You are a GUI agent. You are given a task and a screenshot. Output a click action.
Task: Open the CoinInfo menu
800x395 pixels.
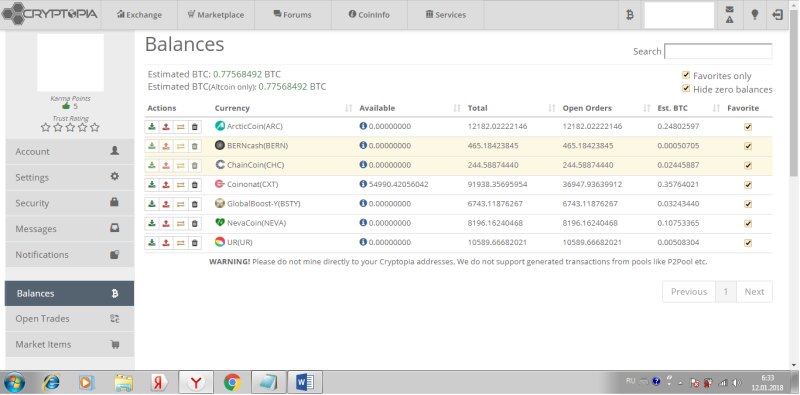(369, 15)
